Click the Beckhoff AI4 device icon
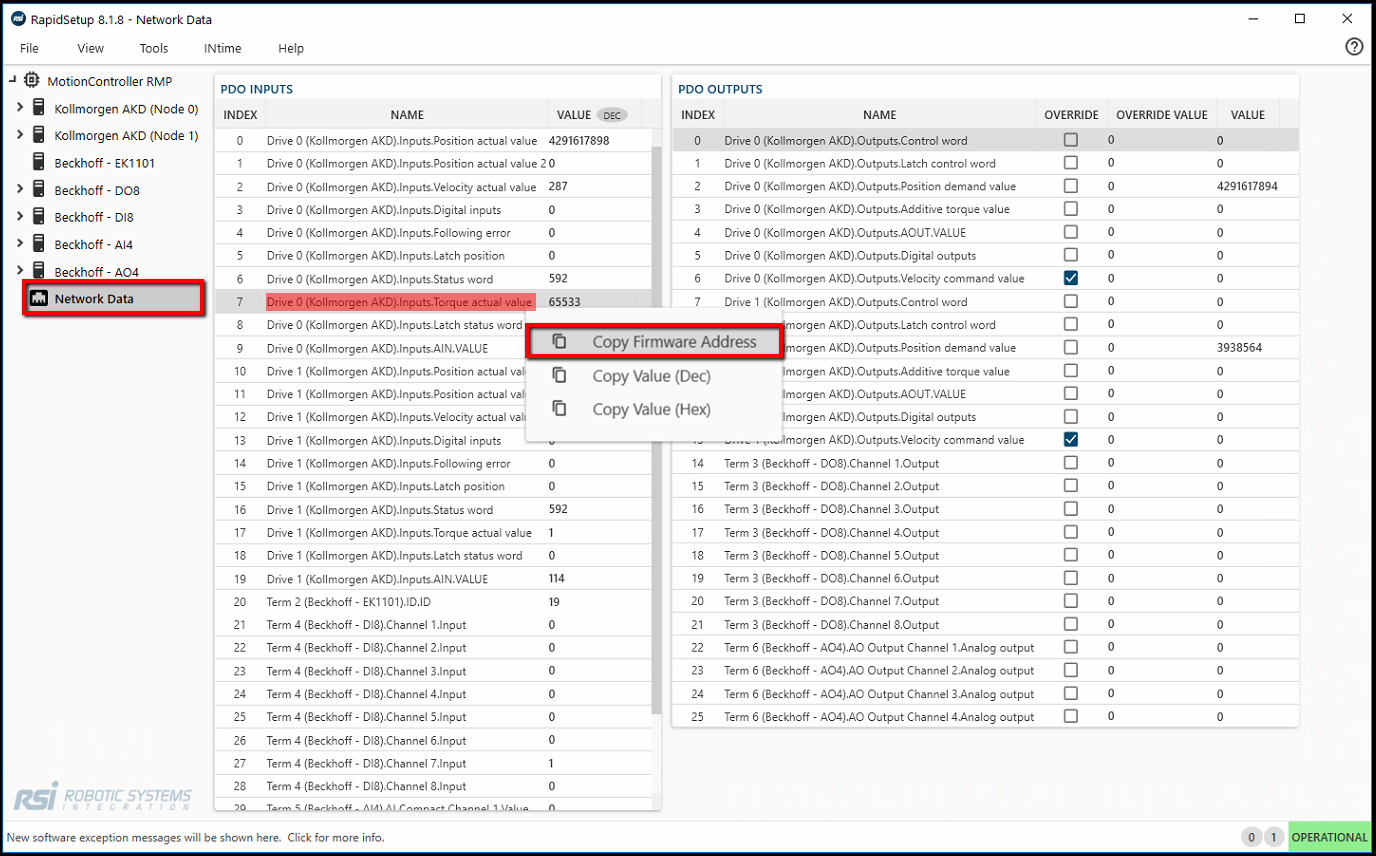Screen dimensions: 1376x856 (39, 243)
